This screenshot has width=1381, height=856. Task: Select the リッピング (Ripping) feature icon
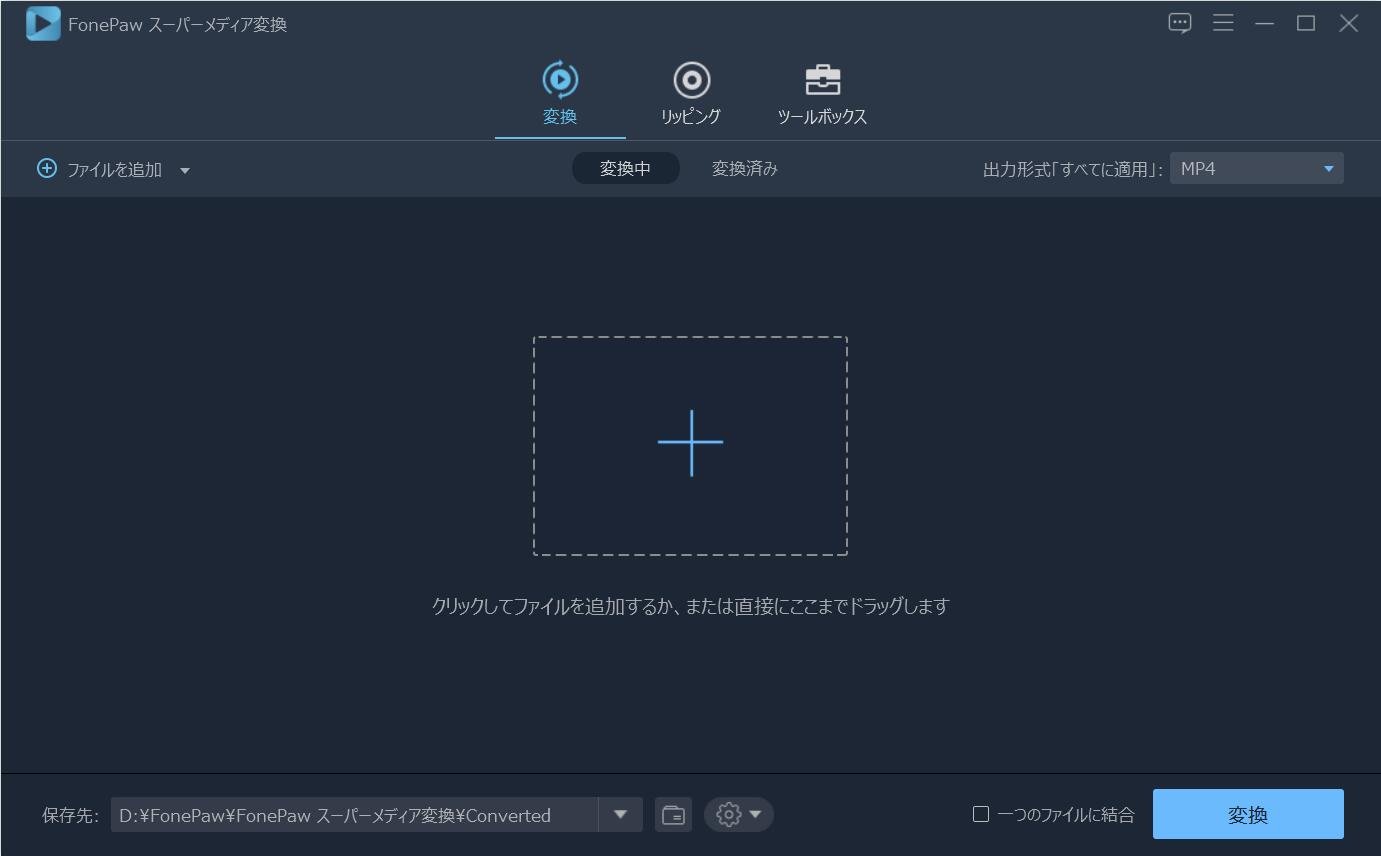coord(690,90)
